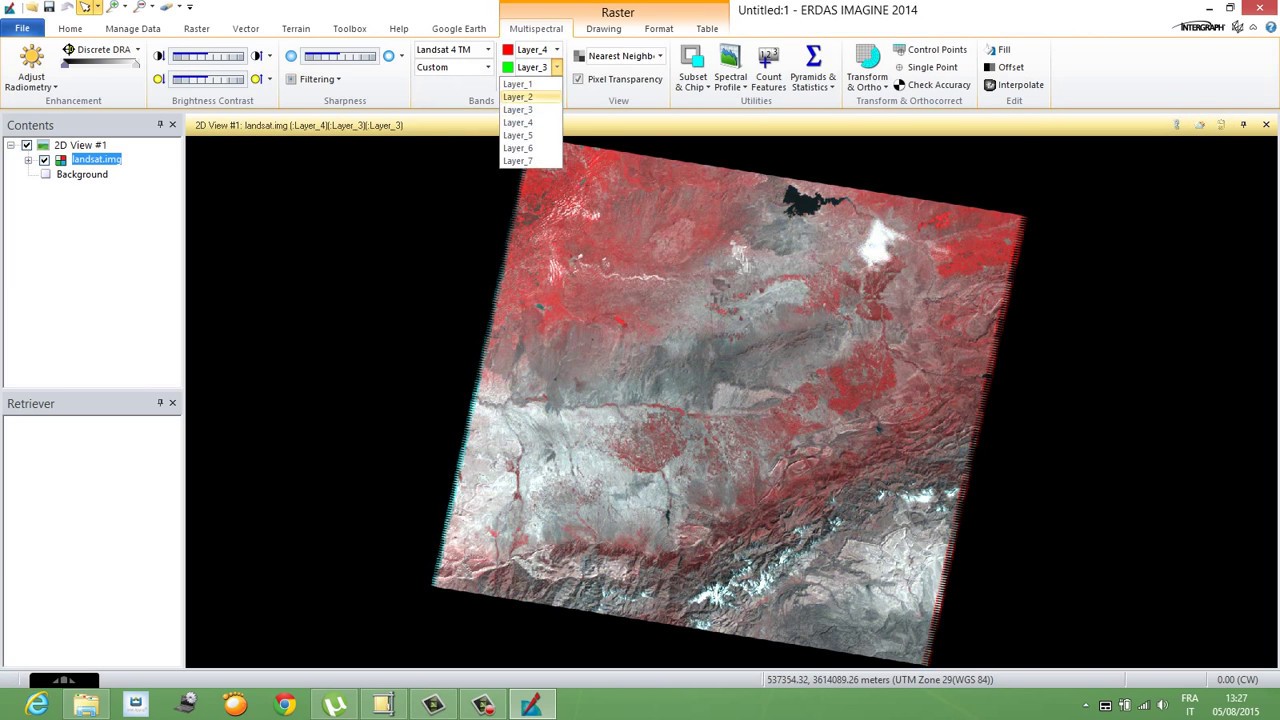Expand the landsat.img tree node
Image resolution: width=1280 pixels, height=720 pixels.
coord(28,160)
